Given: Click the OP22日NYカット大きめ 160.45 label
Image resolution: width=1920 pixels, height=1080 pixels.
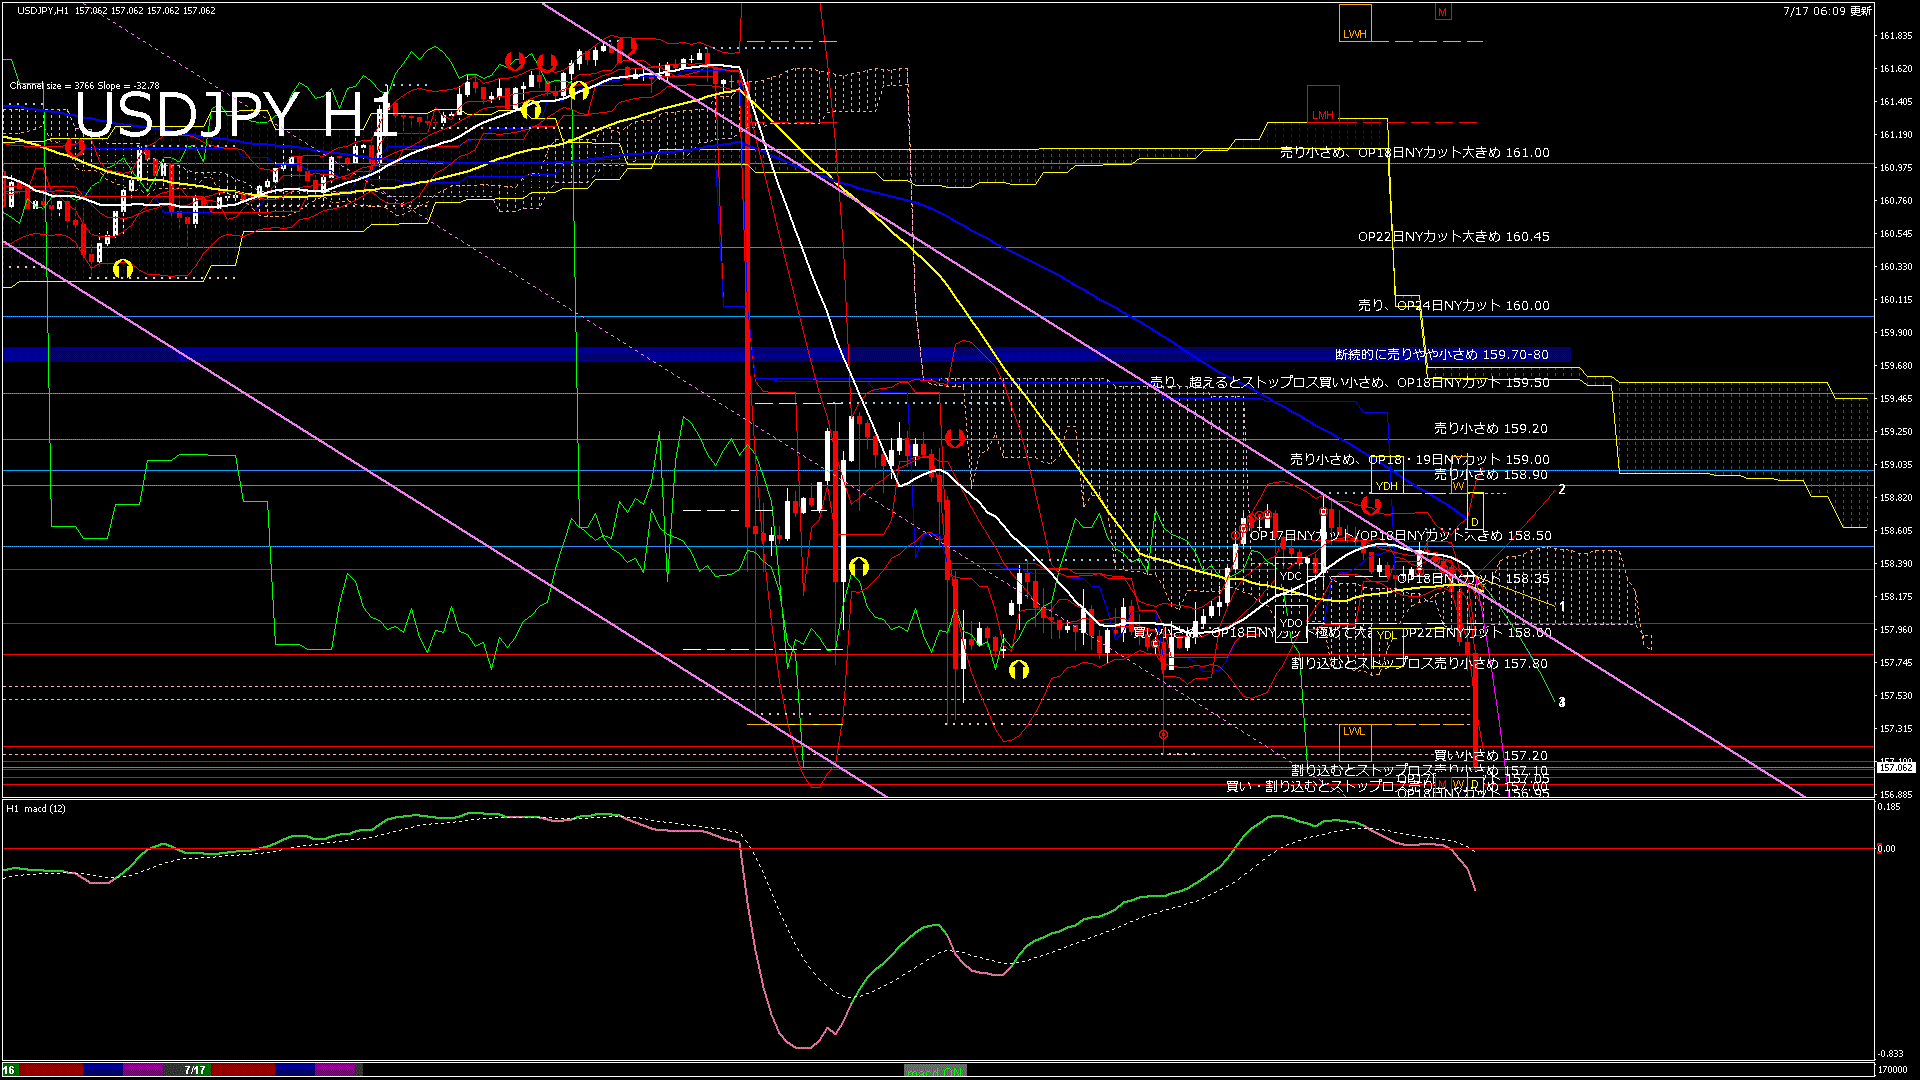Looking at the screenshot, I should coord(1453,237).
